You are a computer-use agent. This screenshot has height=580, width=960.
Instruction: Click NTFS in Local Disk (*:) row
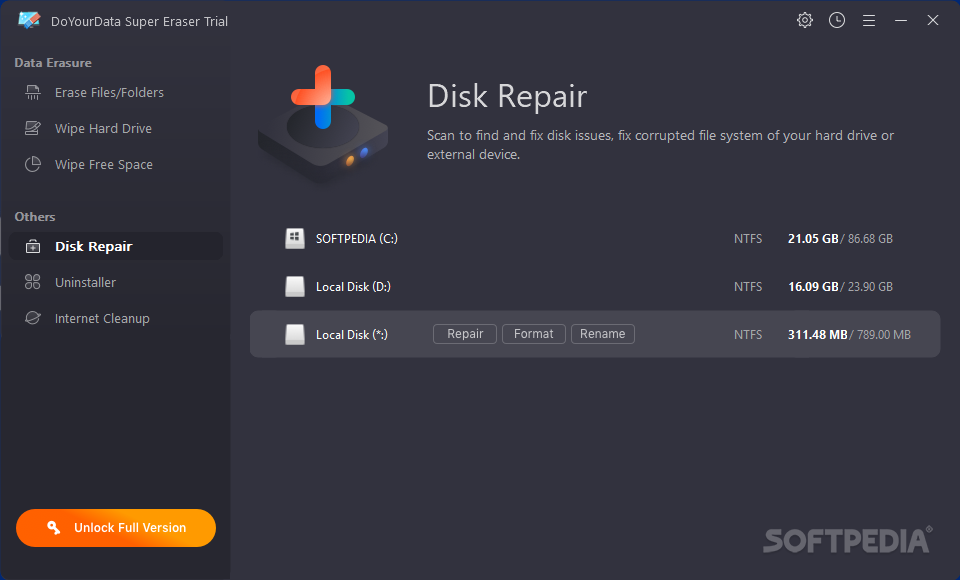click(x=748, y=334)
